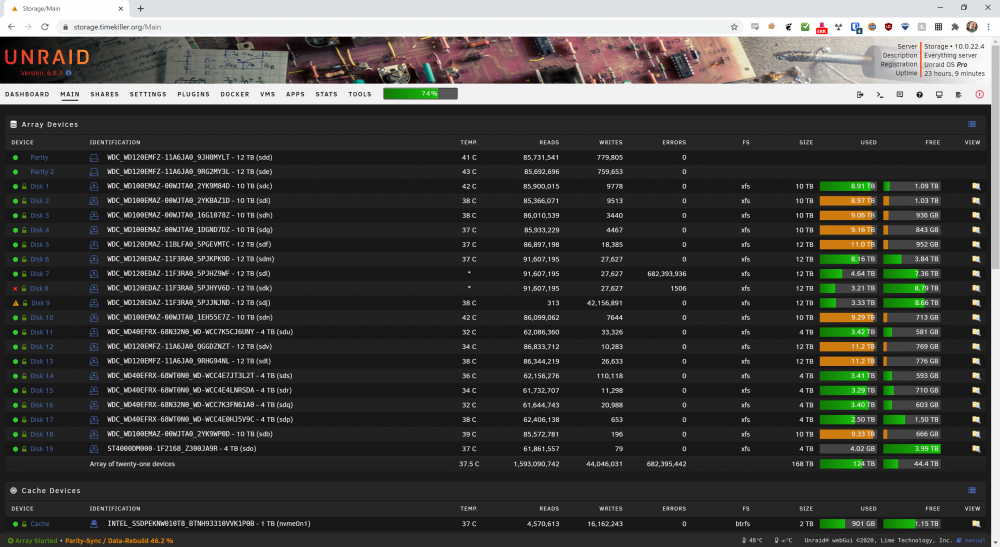Browse Disk 12 via its view folder icon
Screen dimensions: 1000x547
976,347
